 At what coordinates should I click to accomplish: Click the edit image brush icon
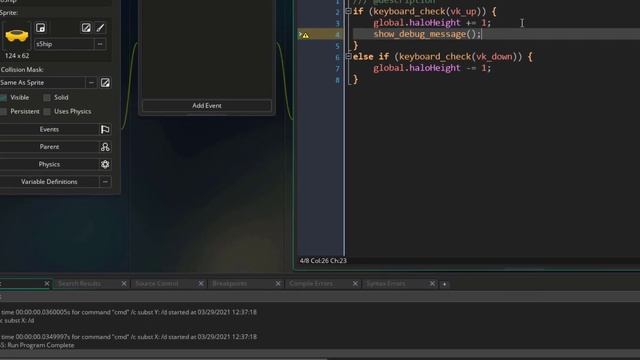tap(100, 28)
